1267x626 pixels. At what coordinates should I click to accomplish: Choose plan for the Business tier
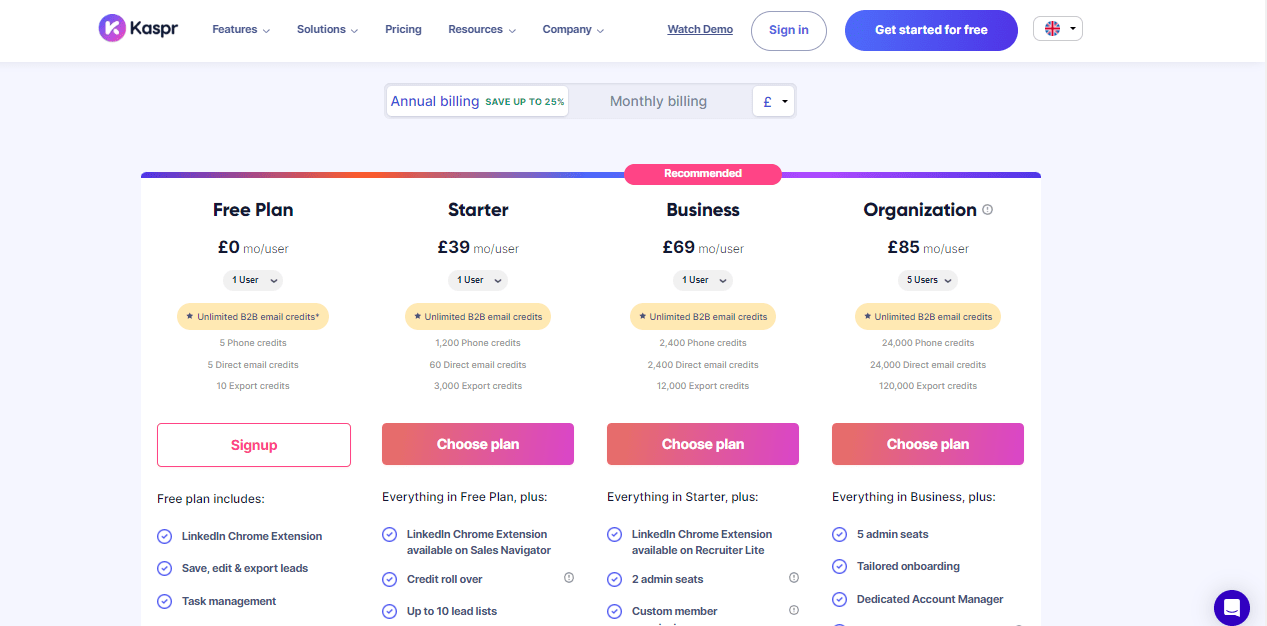tap(702, 443)
